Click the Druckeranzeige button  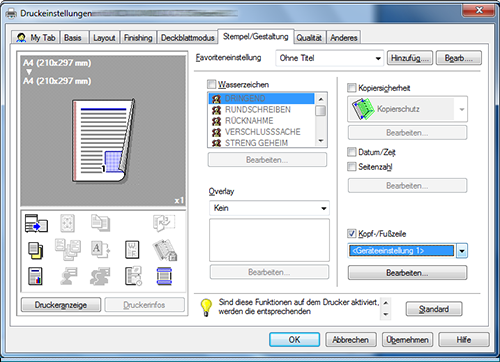(x=61, y=305)
